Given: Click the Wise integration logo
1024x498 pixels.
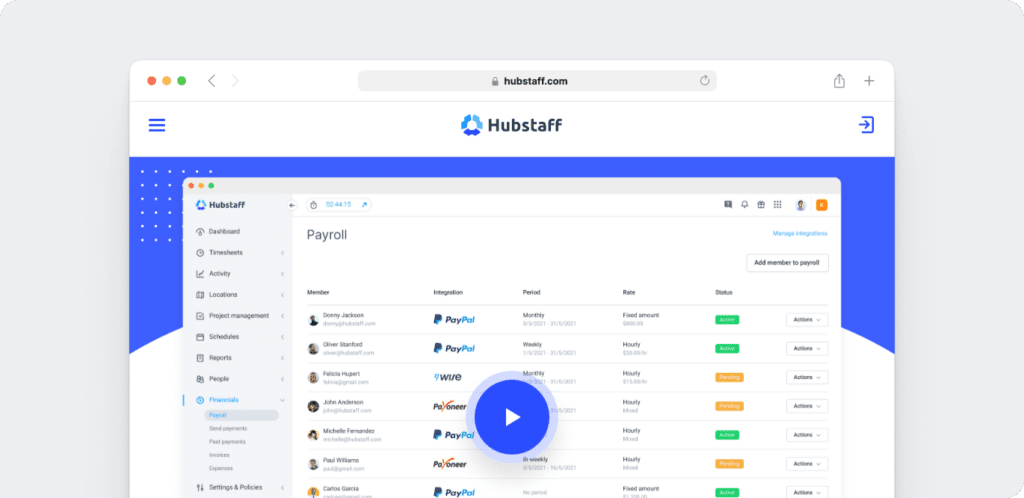Looking at the screenshot, I should tap(447, 377).
